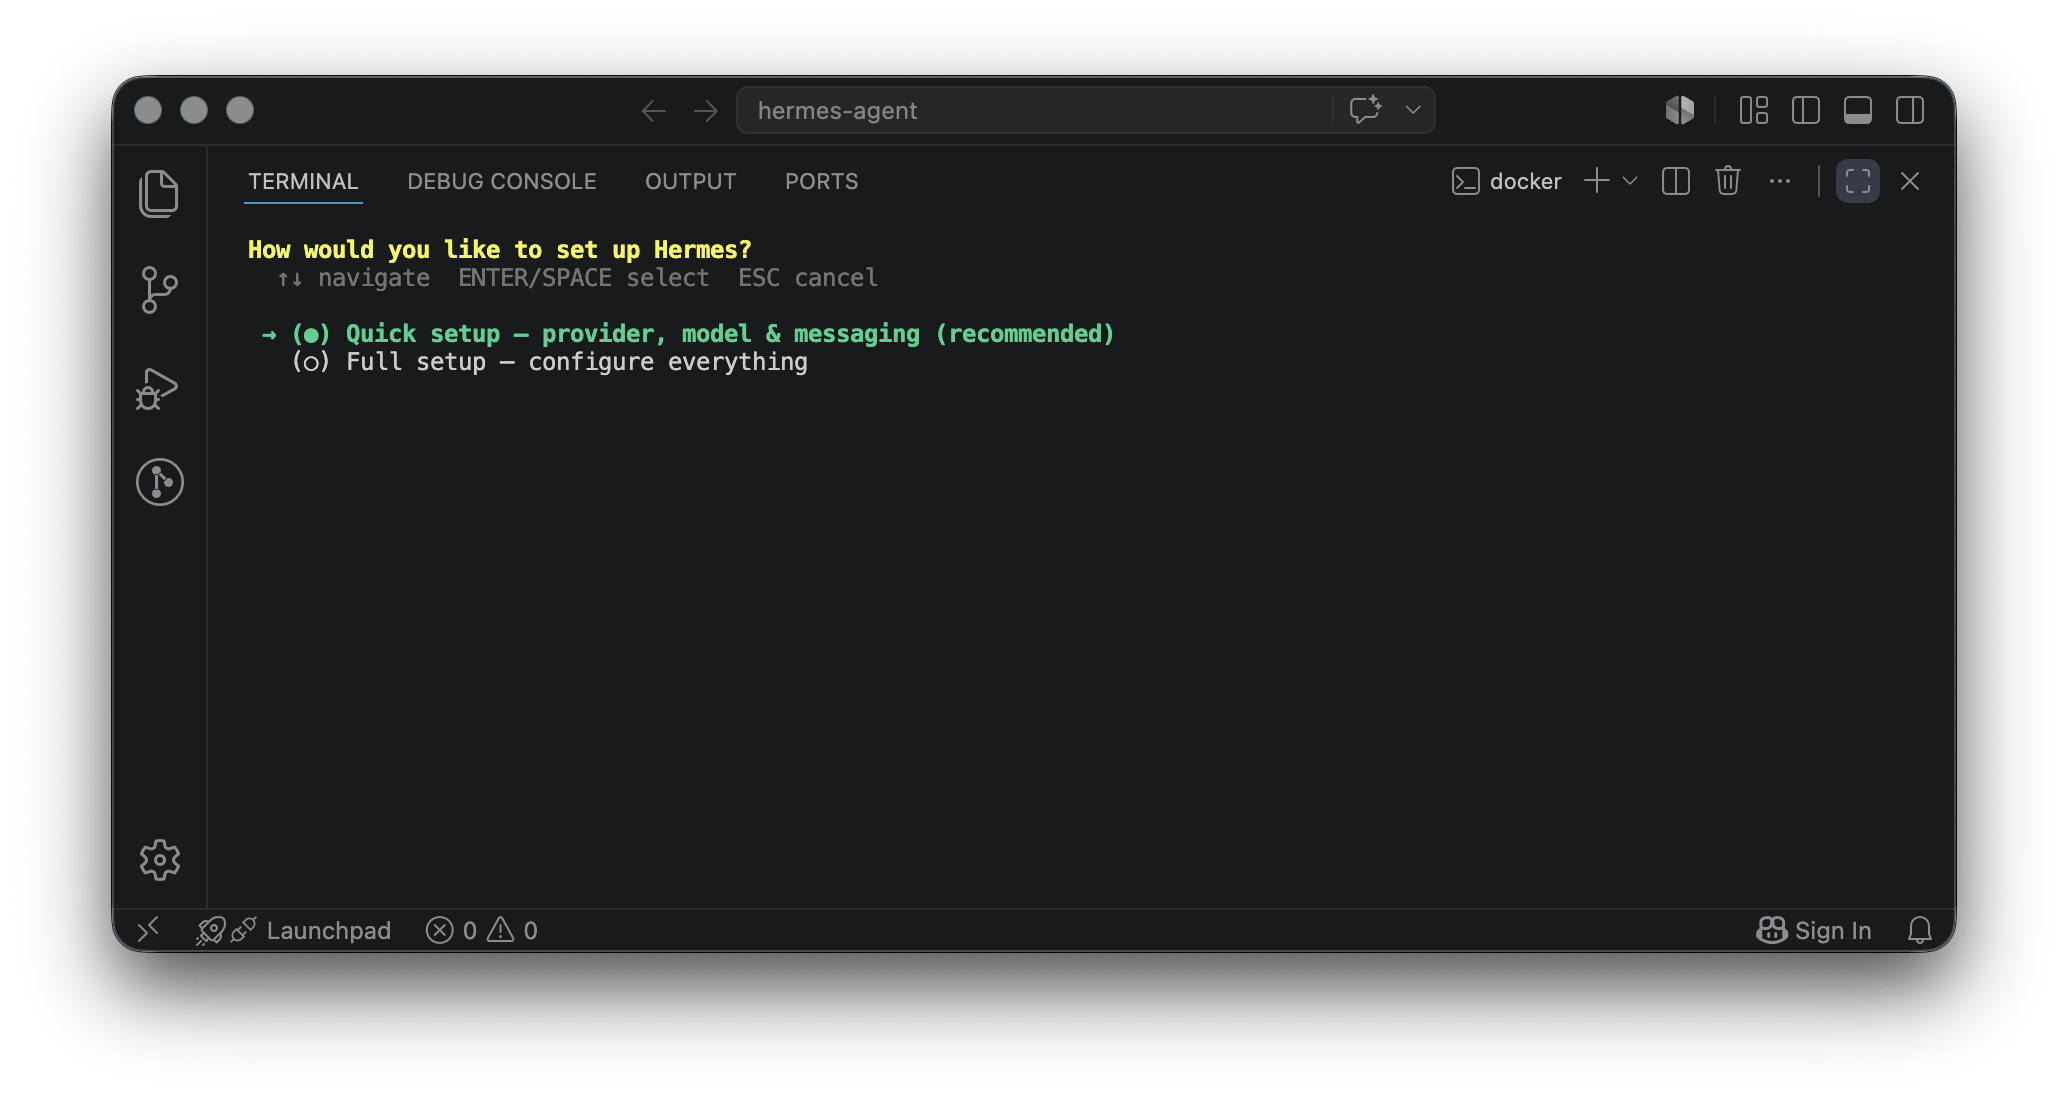This screenshot has width=2068, height=1100.
Task: Open warnings count in status bar
Action: [x=513, y=931]
